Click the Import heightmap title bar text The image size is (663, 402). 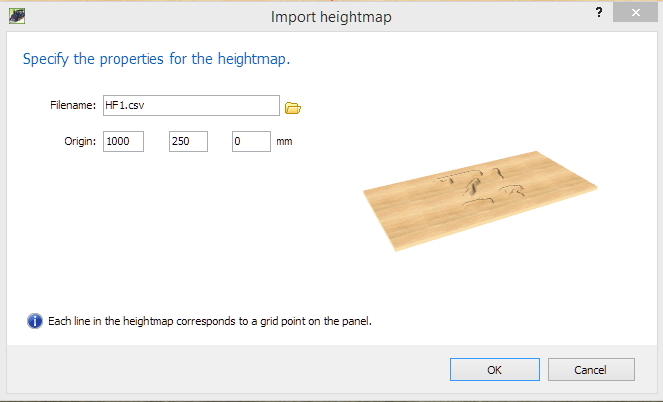(x=331, y=17)
